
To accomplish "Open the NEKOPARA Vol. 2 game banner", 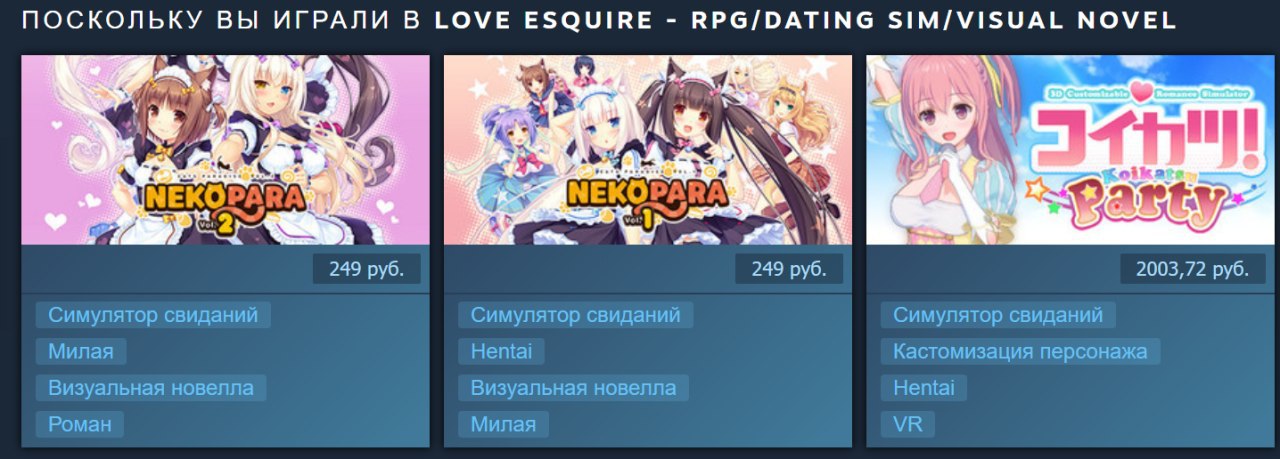I will tap(225, 149).
